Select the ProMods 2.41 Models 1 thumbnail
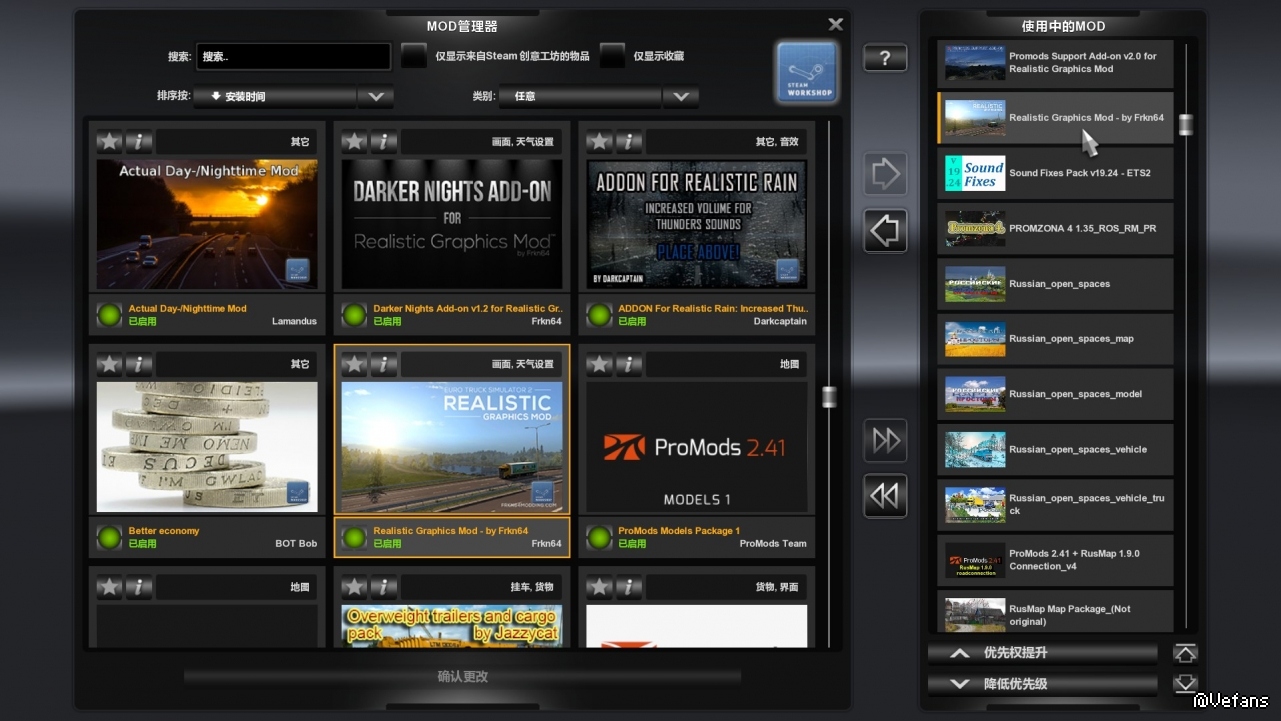Image resolution: width=1281 pixels, height=721 pixels. click(x=697, y=447)
